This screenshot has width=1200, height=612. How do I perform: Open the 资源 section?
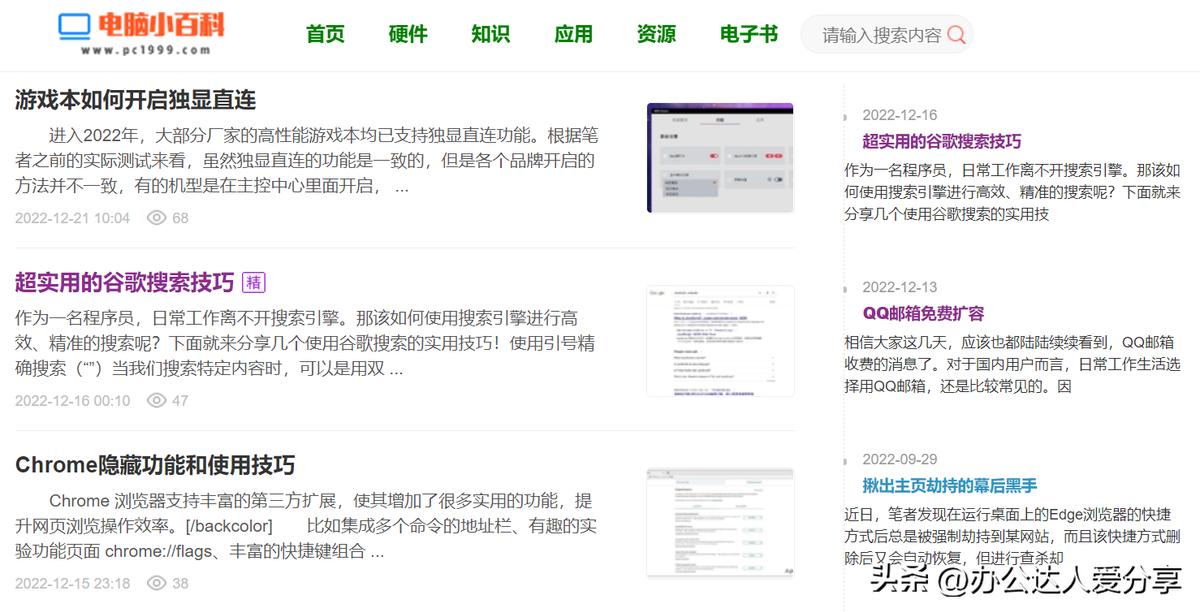tap(656, 33)
